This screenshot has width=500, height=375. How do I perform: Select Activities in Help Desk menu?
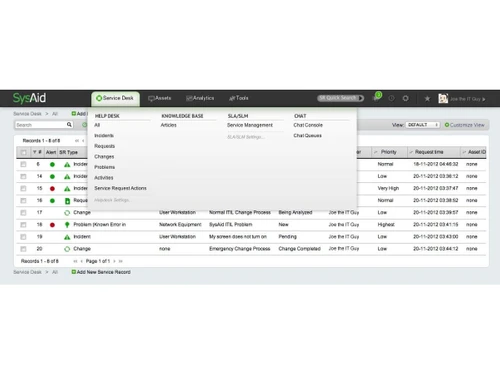104,178
